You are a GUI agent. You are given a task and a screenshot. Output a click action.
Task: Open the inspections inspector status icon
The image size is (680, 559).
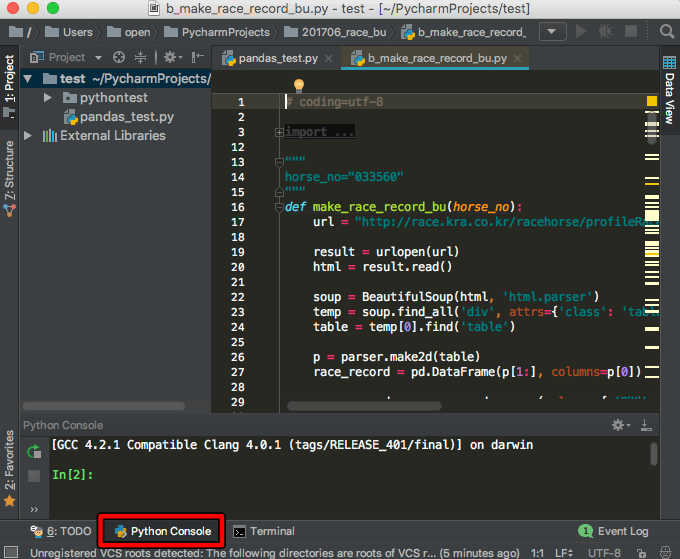pos(666,552)
